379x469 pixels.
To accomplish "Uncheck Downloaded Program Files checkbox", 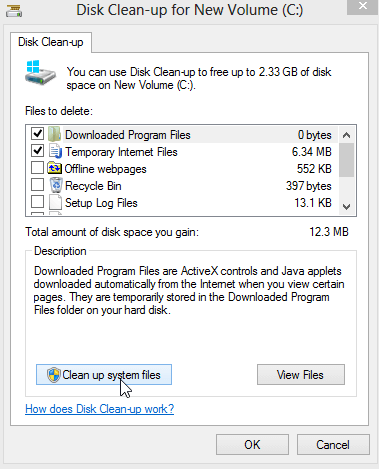I will click(x=37, y=134).
